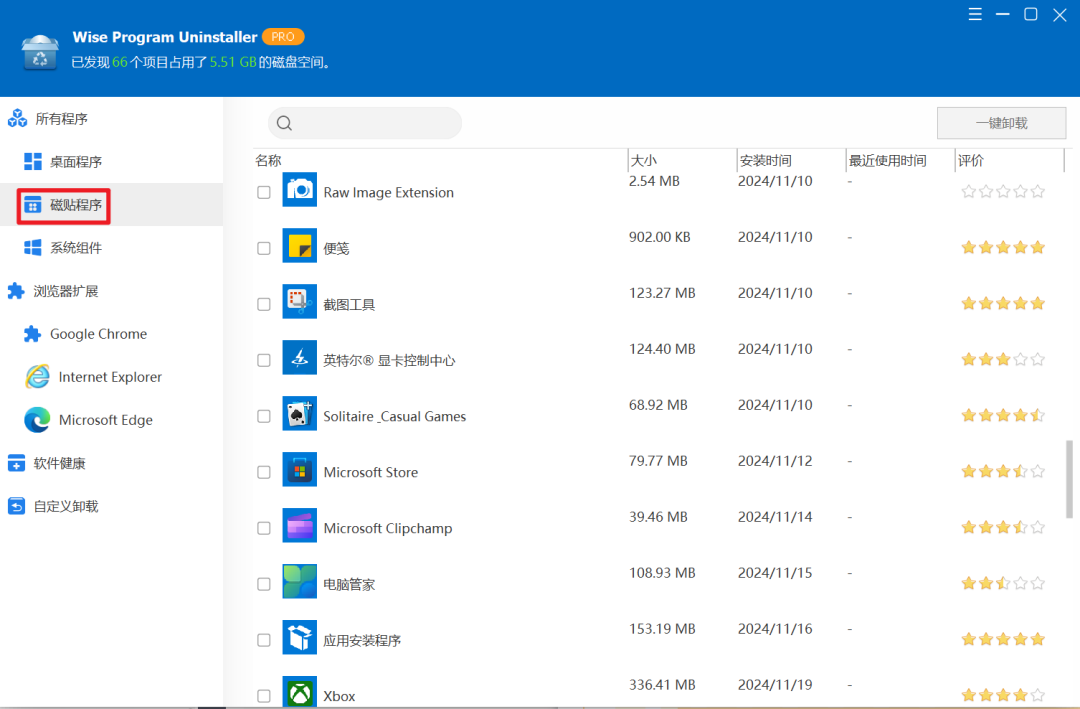Image resolution: width=1080 pixels, height=709 pixels.
Task: Switch to Google Chrome extensions
Action: coord(98,334)
